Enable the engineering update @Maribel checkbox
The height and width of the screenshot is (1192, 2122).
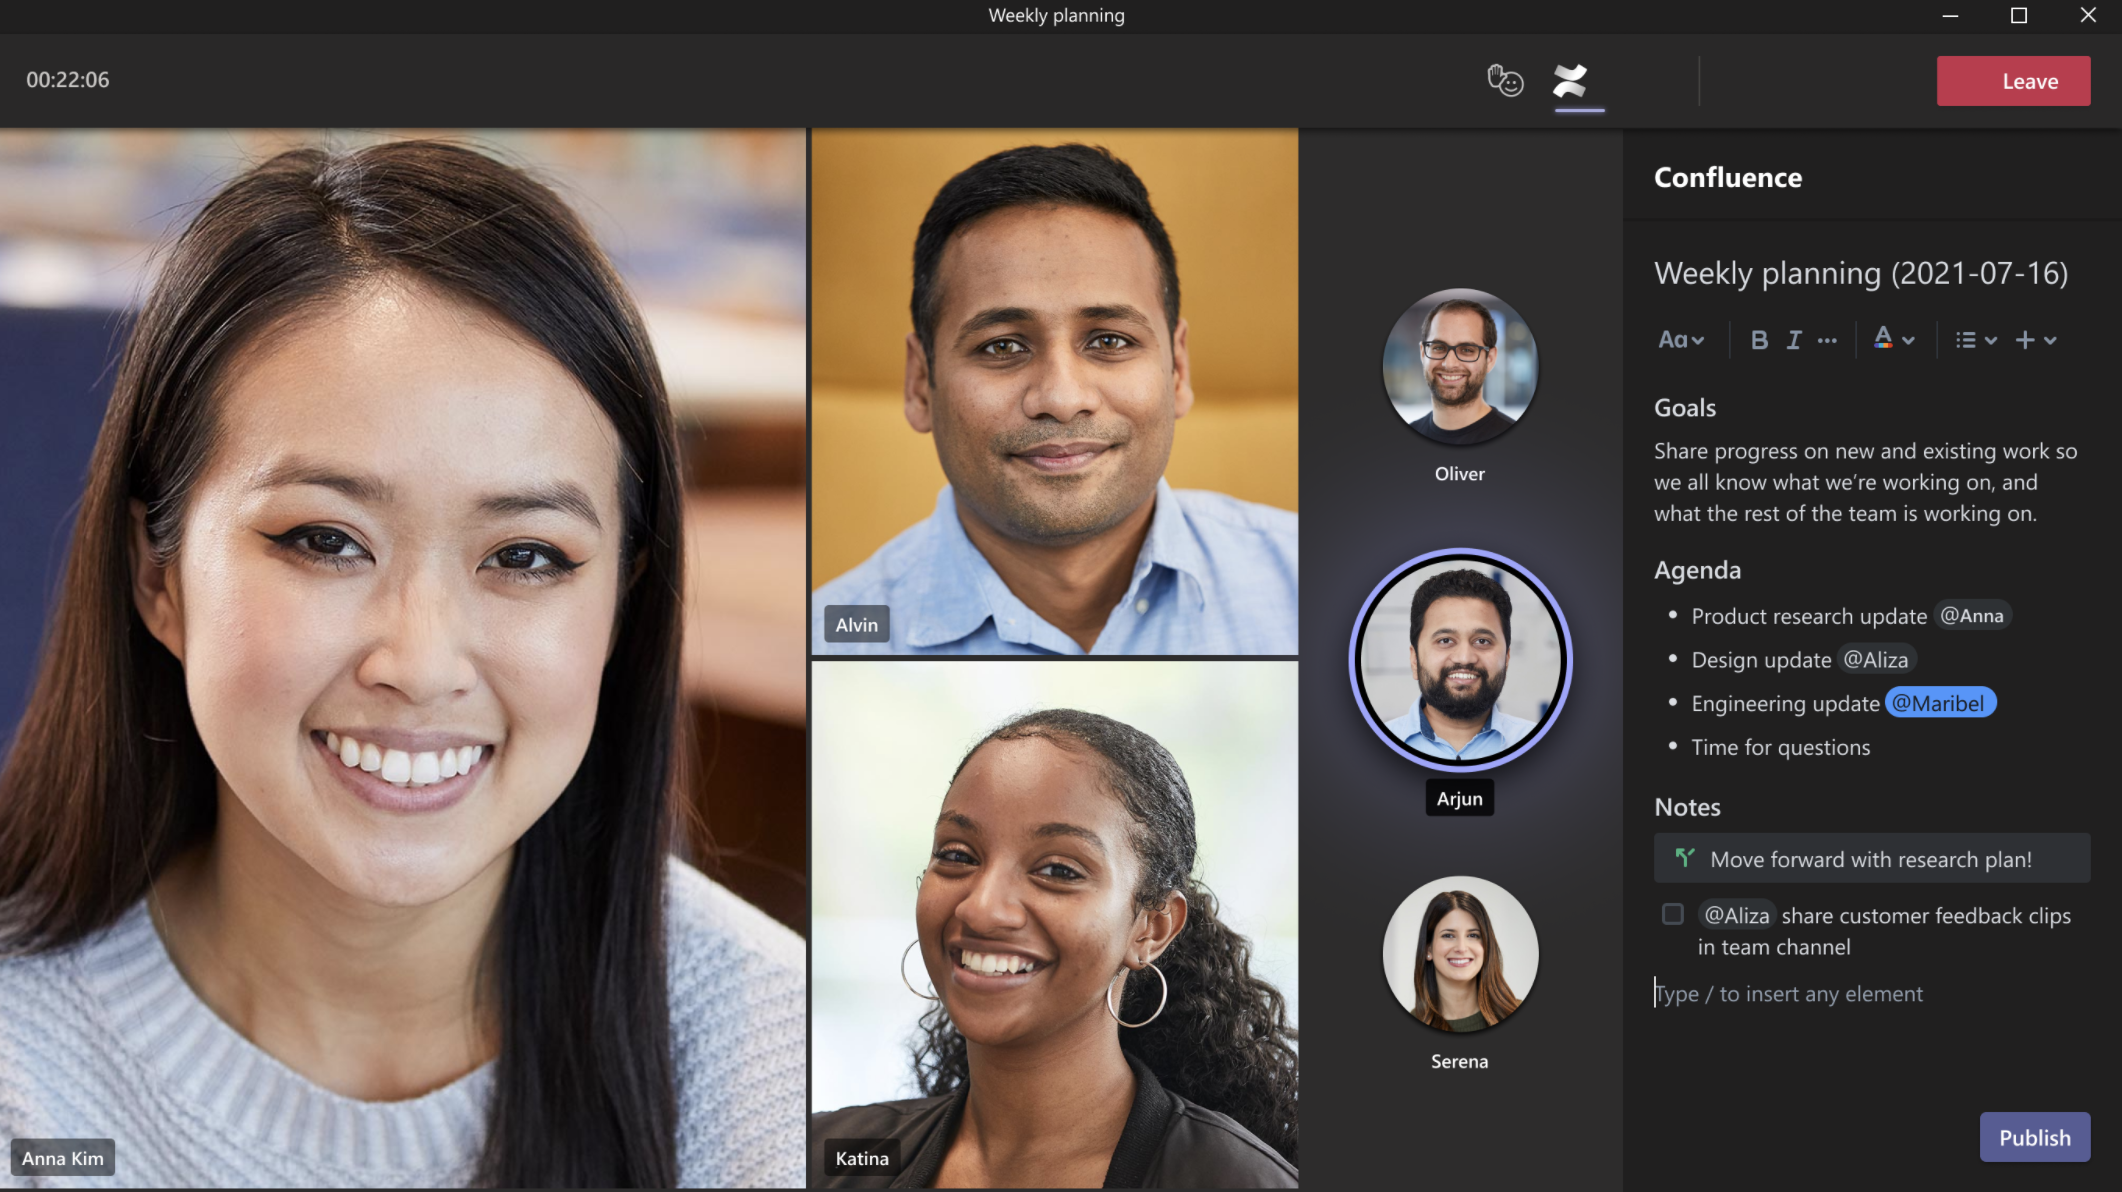(1672, 704)
